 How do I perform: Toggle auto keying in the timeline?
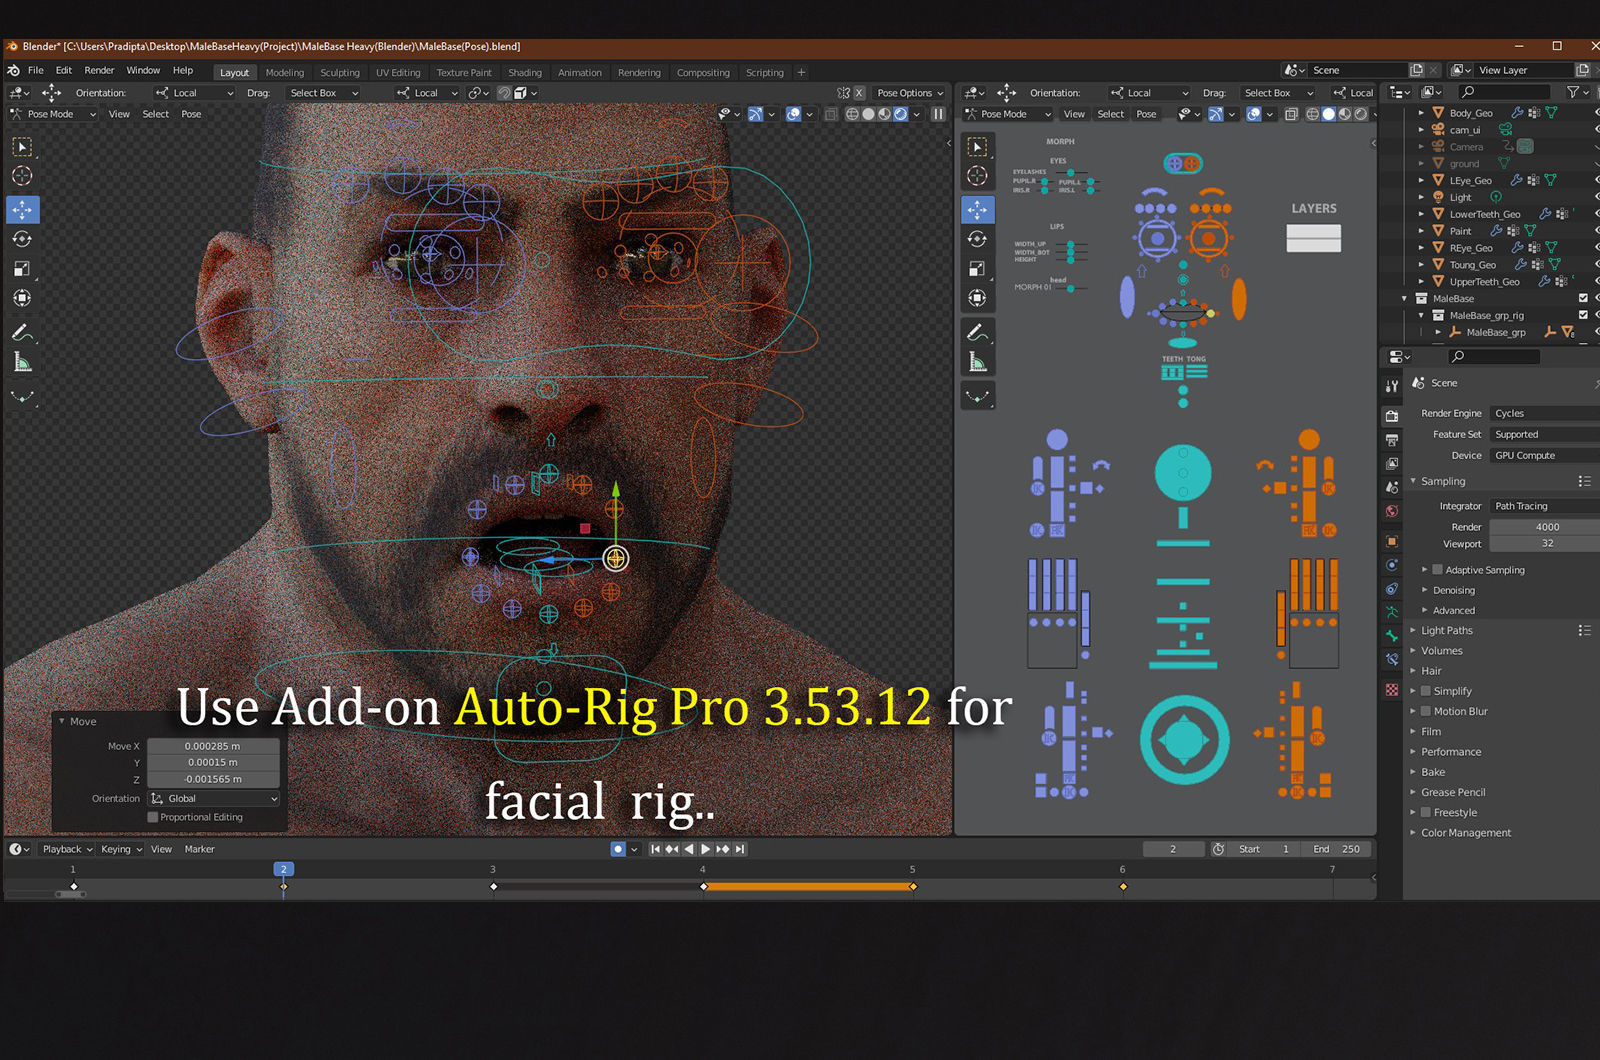click(x=618, y=849)
